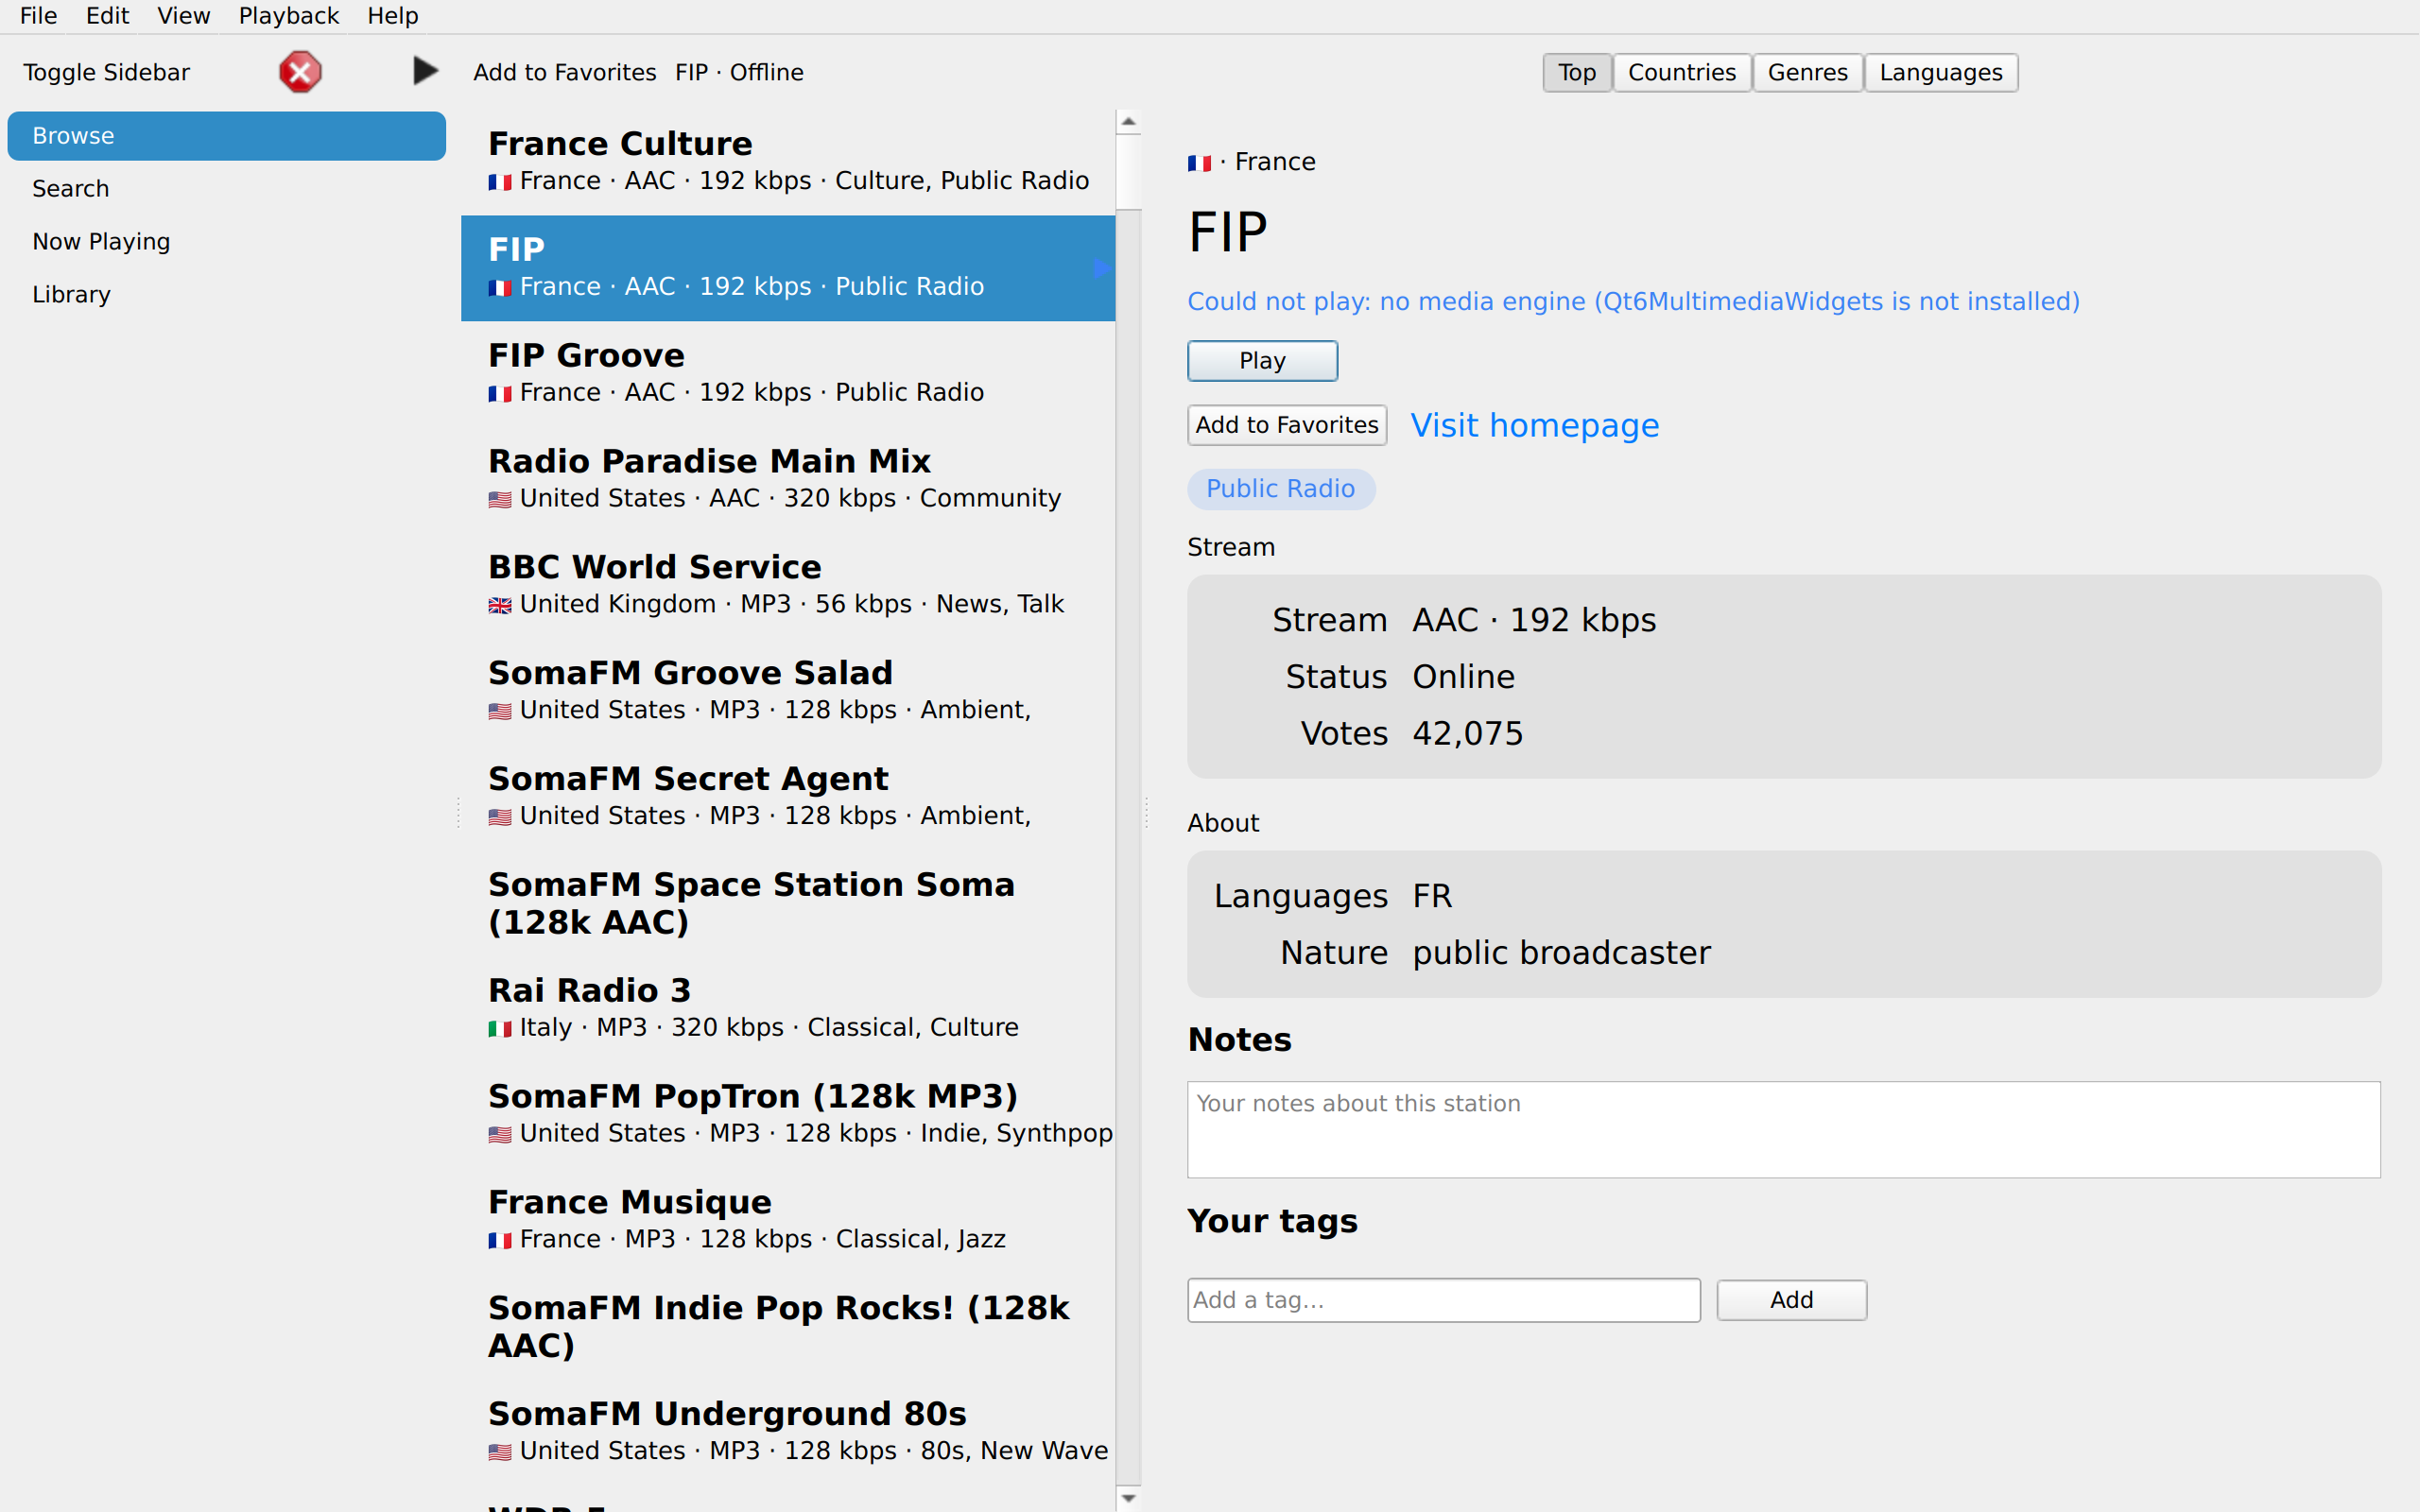Screen dimensions: 2420x1512
Task: Open the Playback menu
Action: click(289, 16)
